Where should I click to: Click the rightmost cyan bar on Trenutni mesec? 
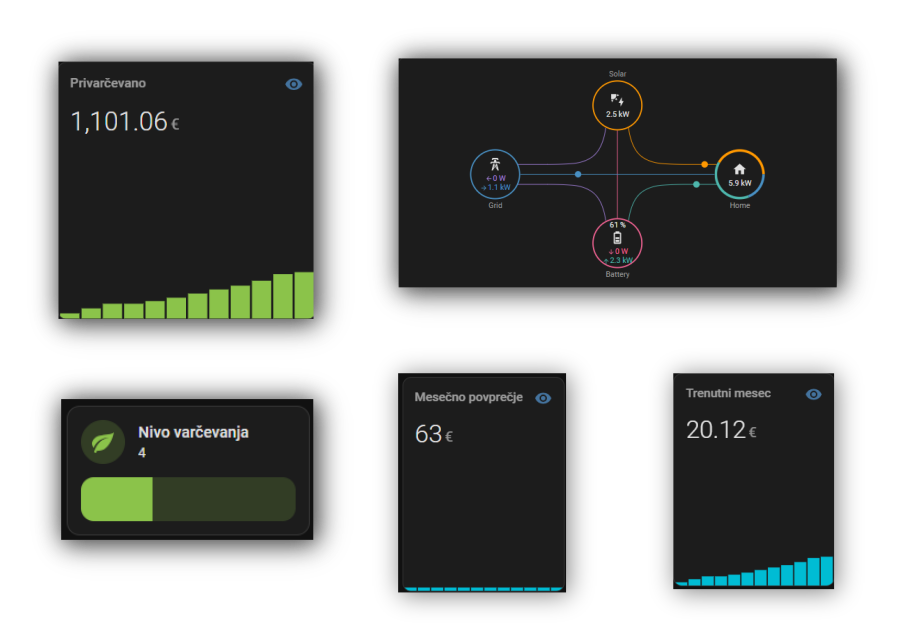point(826,570)
